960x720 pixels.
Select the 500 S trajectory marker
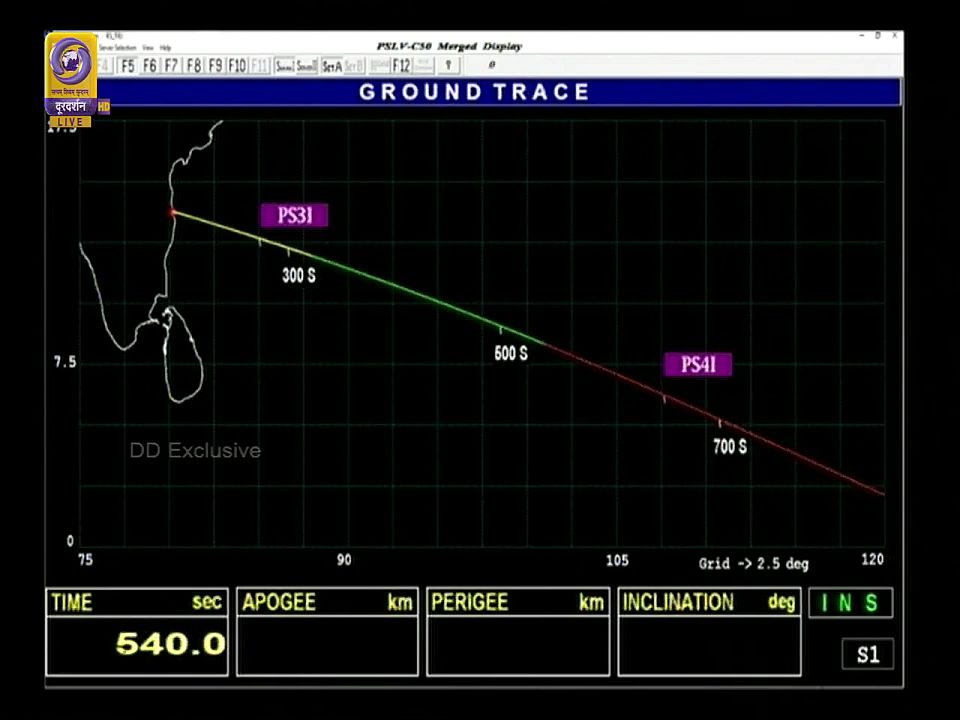point(511,353)
